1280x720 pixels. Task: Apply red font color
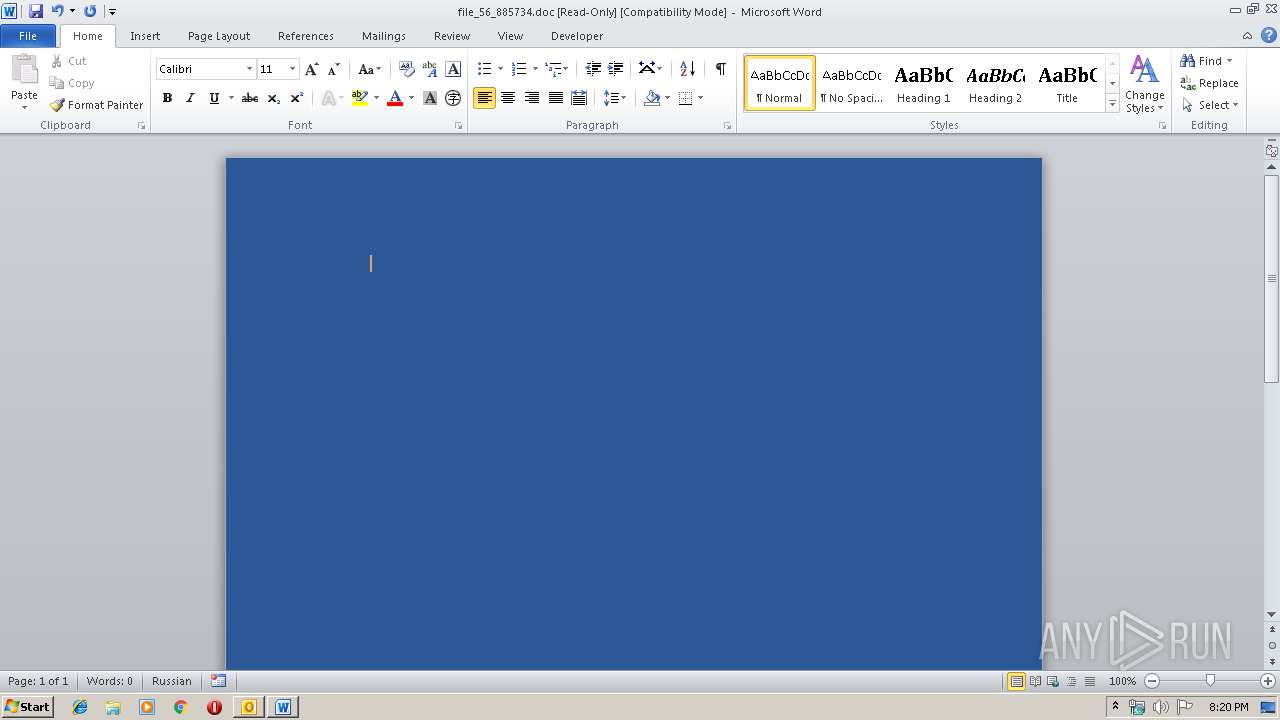coord(395,98)
